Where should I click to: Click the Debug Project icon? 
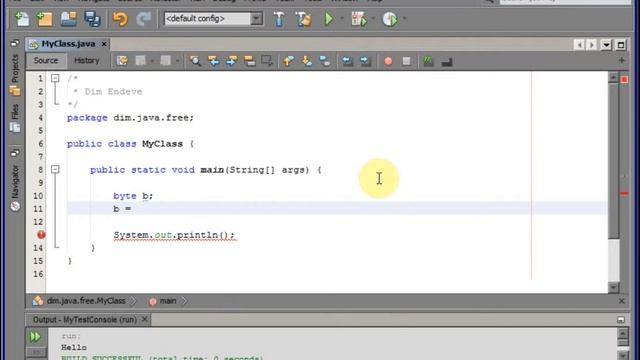pyautogui.click(x=359, y=19)
